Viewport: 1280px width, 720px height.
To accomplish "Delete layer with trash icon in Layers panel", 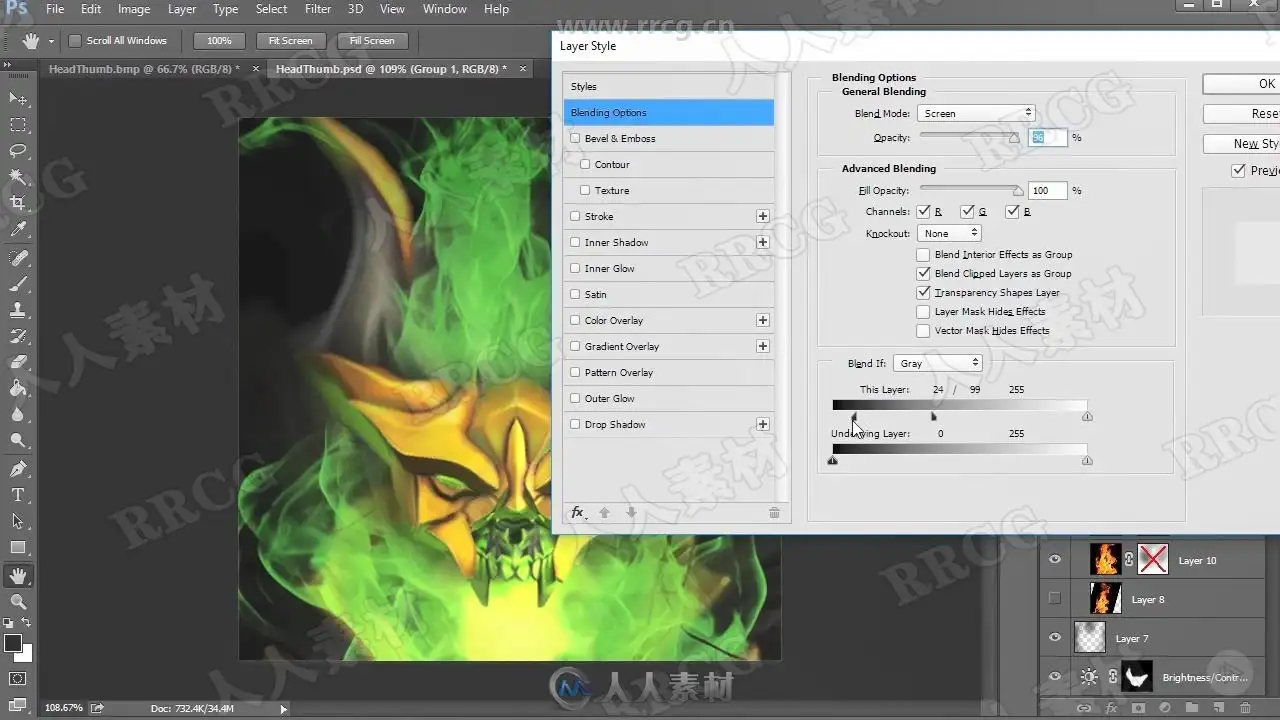I will point(1246,708).
